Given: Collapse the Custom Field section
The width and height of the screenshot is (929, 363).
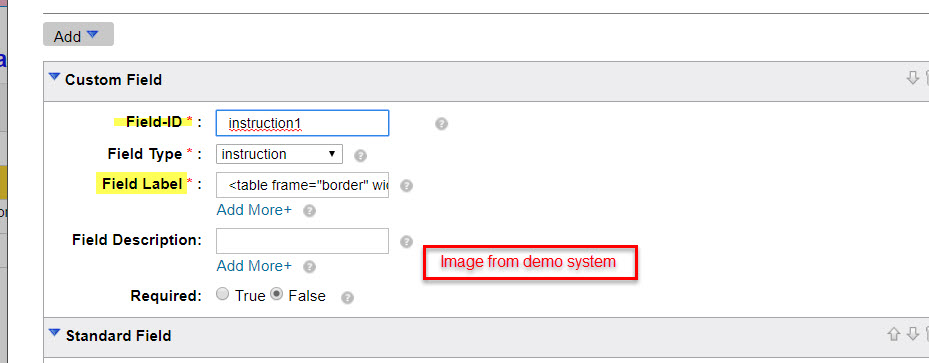Looking at the screenshot, I should point(55,77).
